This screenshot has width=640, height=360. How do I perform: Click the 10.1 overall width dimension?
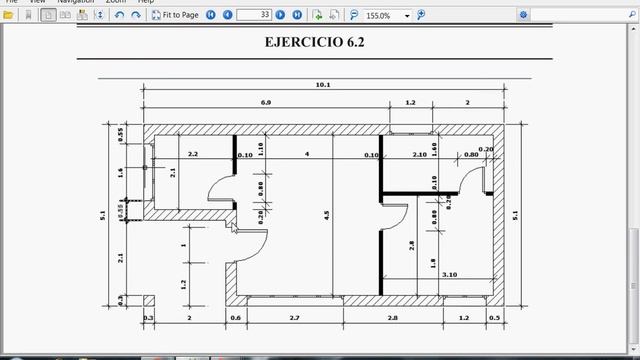322,85
